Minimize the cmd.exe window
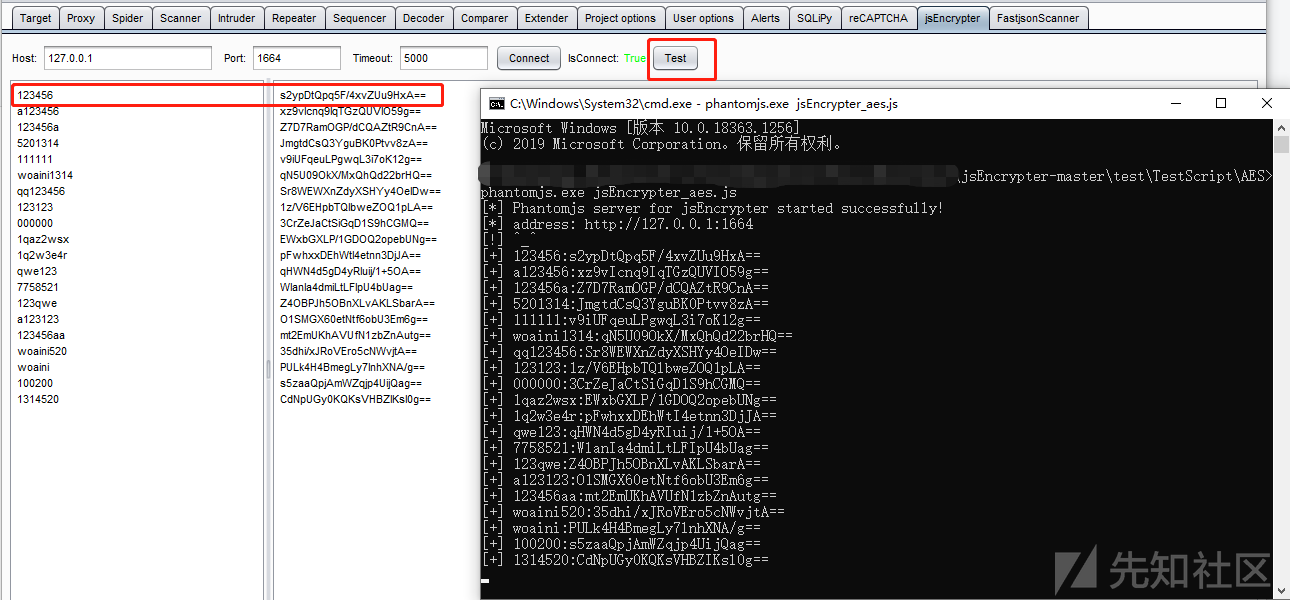The width and height of the screenshot is (1290, 600). [1175, 103]
